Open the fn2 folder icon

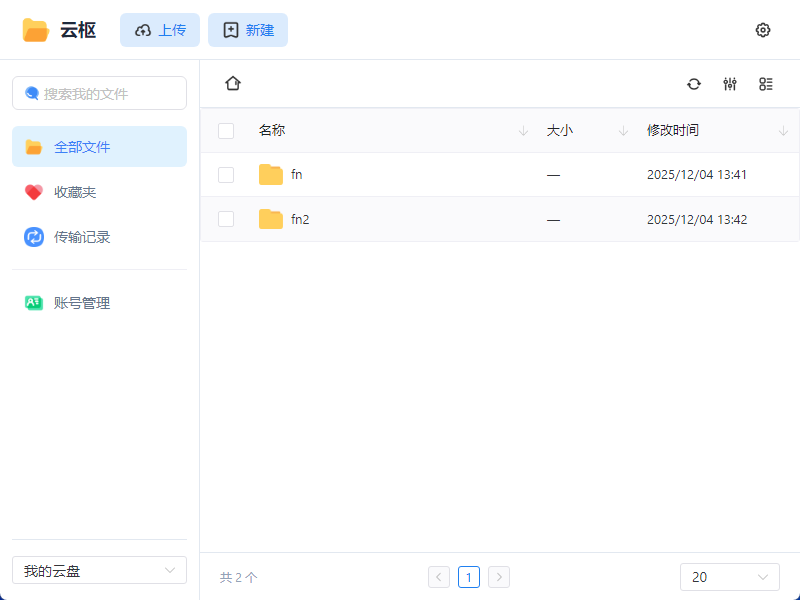point(271,220)
